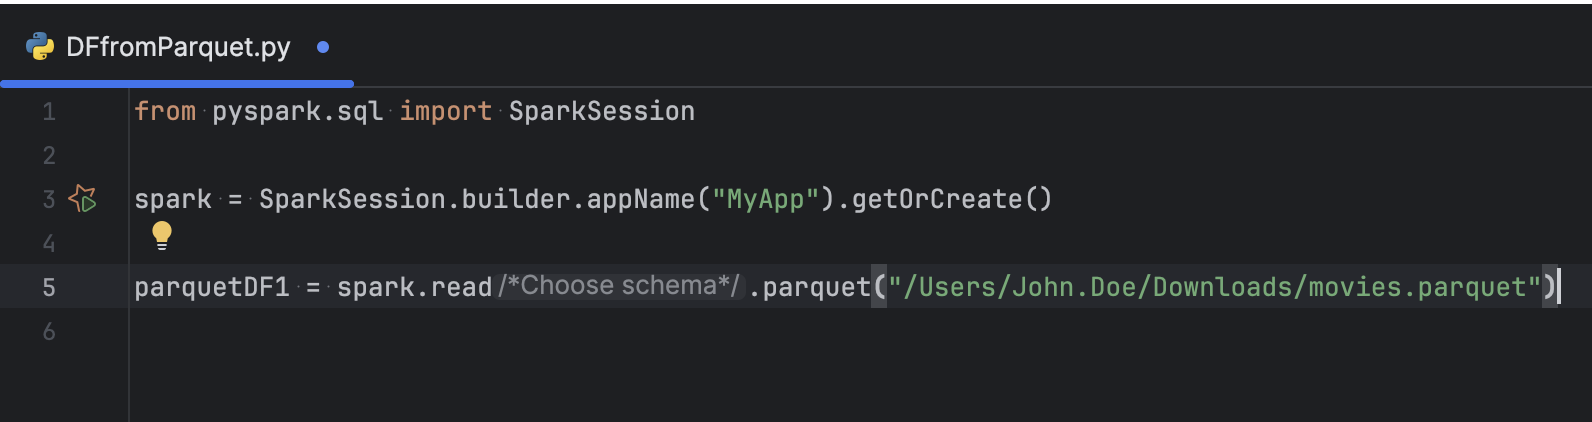The image size is (1592, 422).
Task: Click line number 2 in the gutter
Action: (48, 156)
